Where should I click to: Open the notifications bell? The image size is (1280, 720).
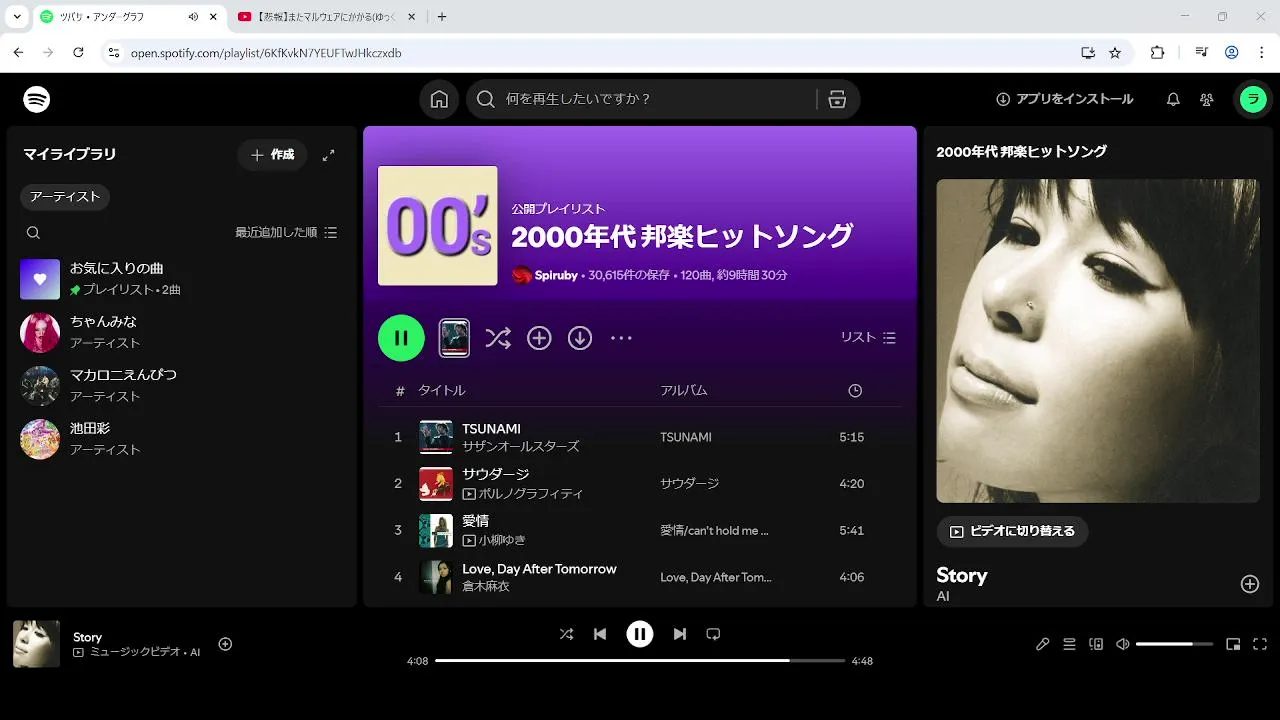(1173, 99)
